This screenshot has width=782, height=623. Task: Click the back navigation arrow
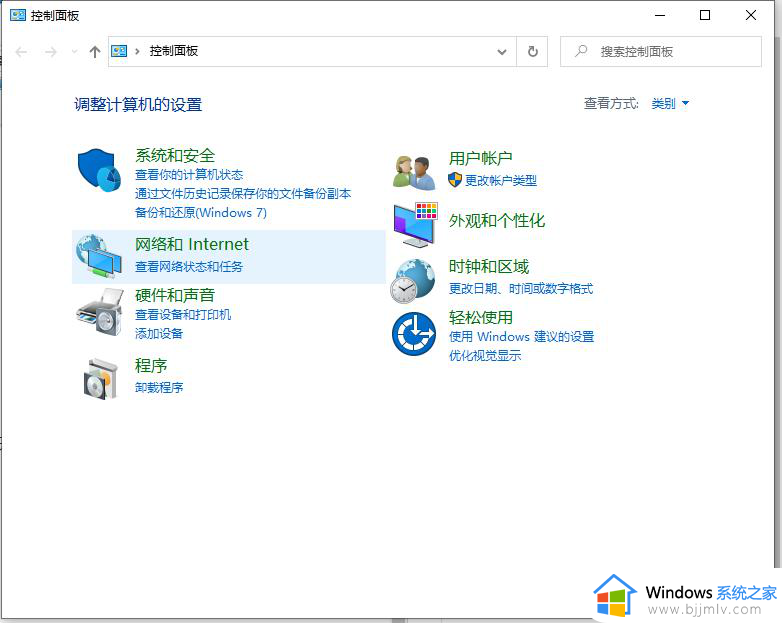(21, 51)
